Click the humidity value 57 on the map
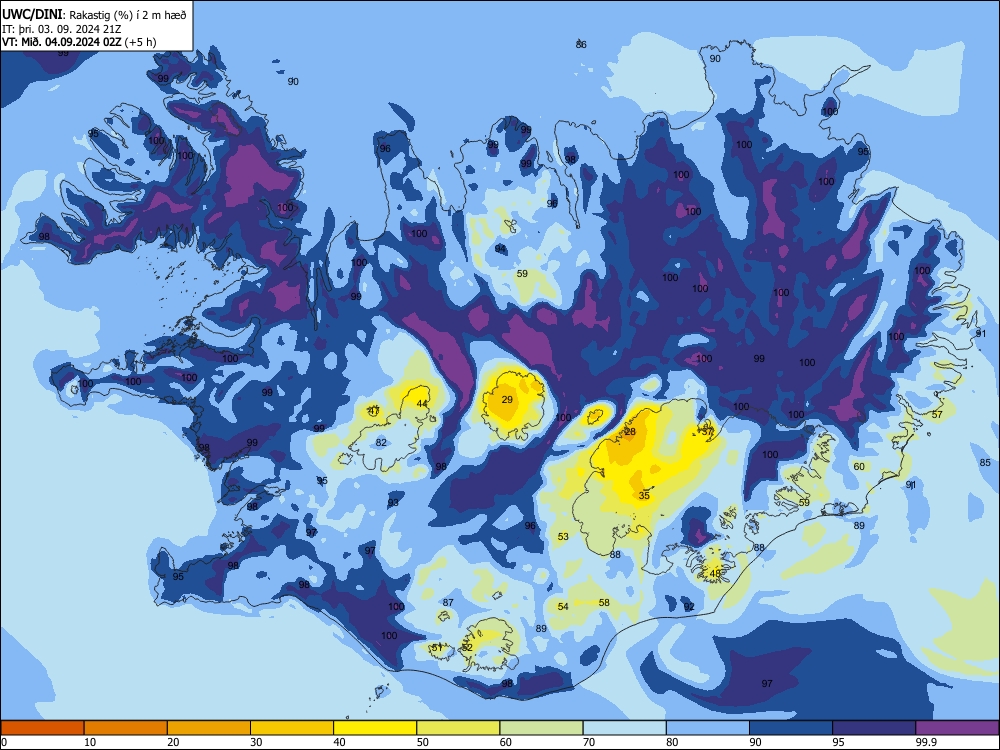The image size is (1000, 750). [x=937, y=415]
